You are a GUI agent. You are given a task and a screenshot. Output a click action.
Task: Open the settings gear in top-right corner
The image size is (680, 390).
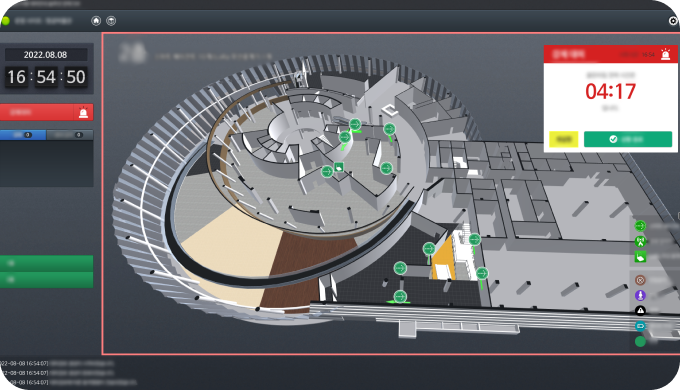tap(673, 20)
